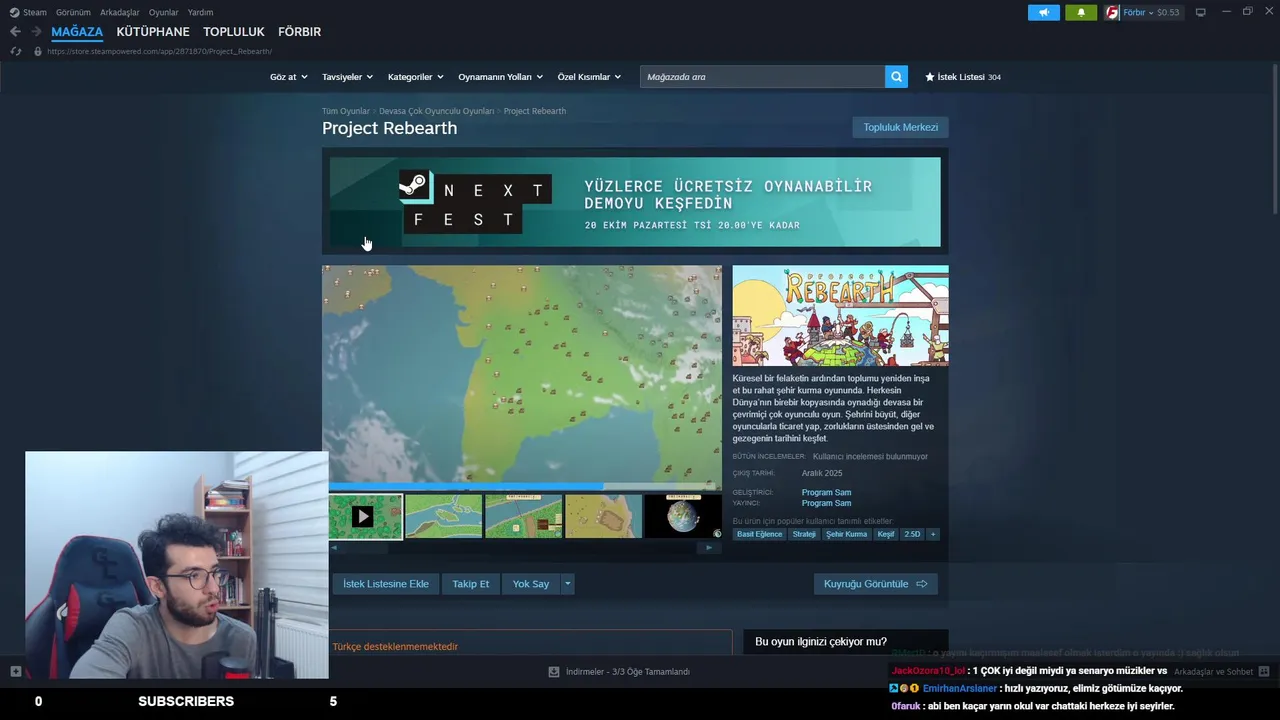The height and width of the screenshot is (720, 1280).
Task: Switch to the TOPLULUK tab
Action: (x=234, y=32)
